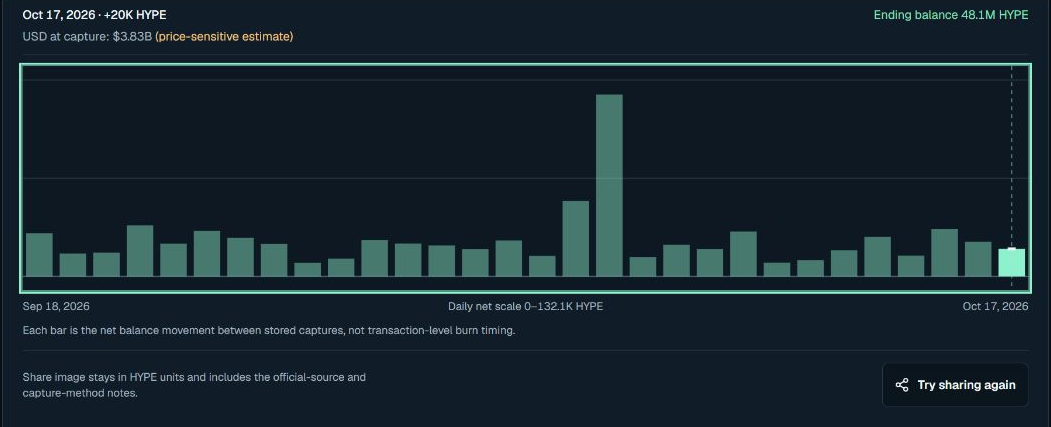Screen dimensions: 1051x427
Task: Click the Daily net scale 0–132.1K HYPE label
Action: point(526,306)
